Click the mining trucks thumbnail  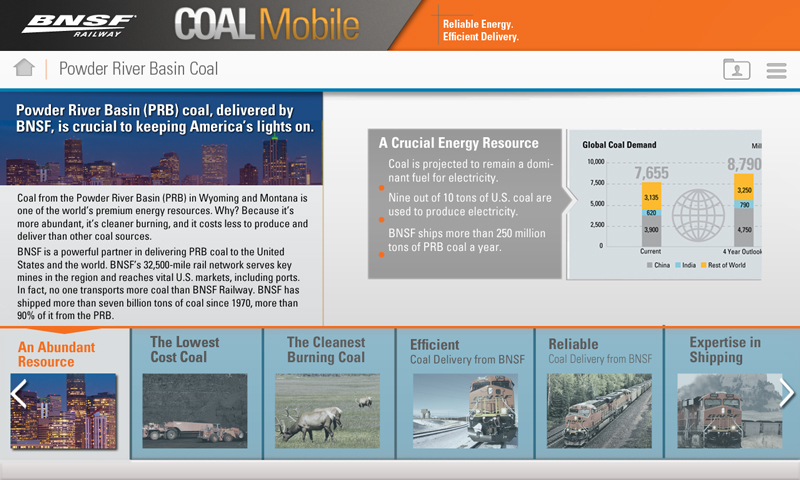[194, 410]
